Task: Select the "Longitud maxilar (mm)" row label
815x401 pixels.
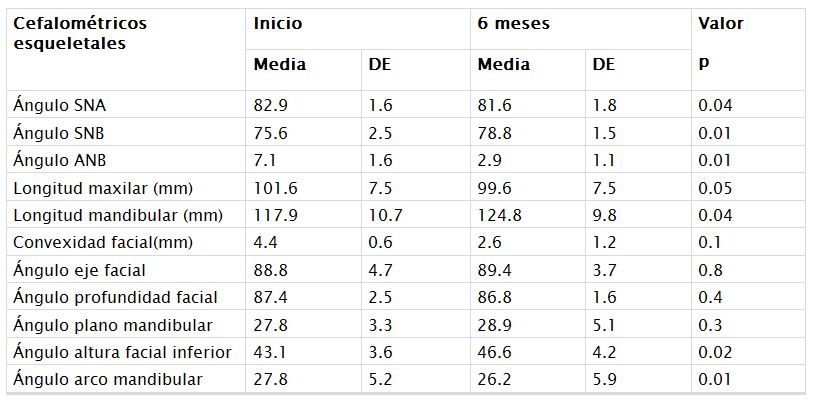Action: (103, 188)
